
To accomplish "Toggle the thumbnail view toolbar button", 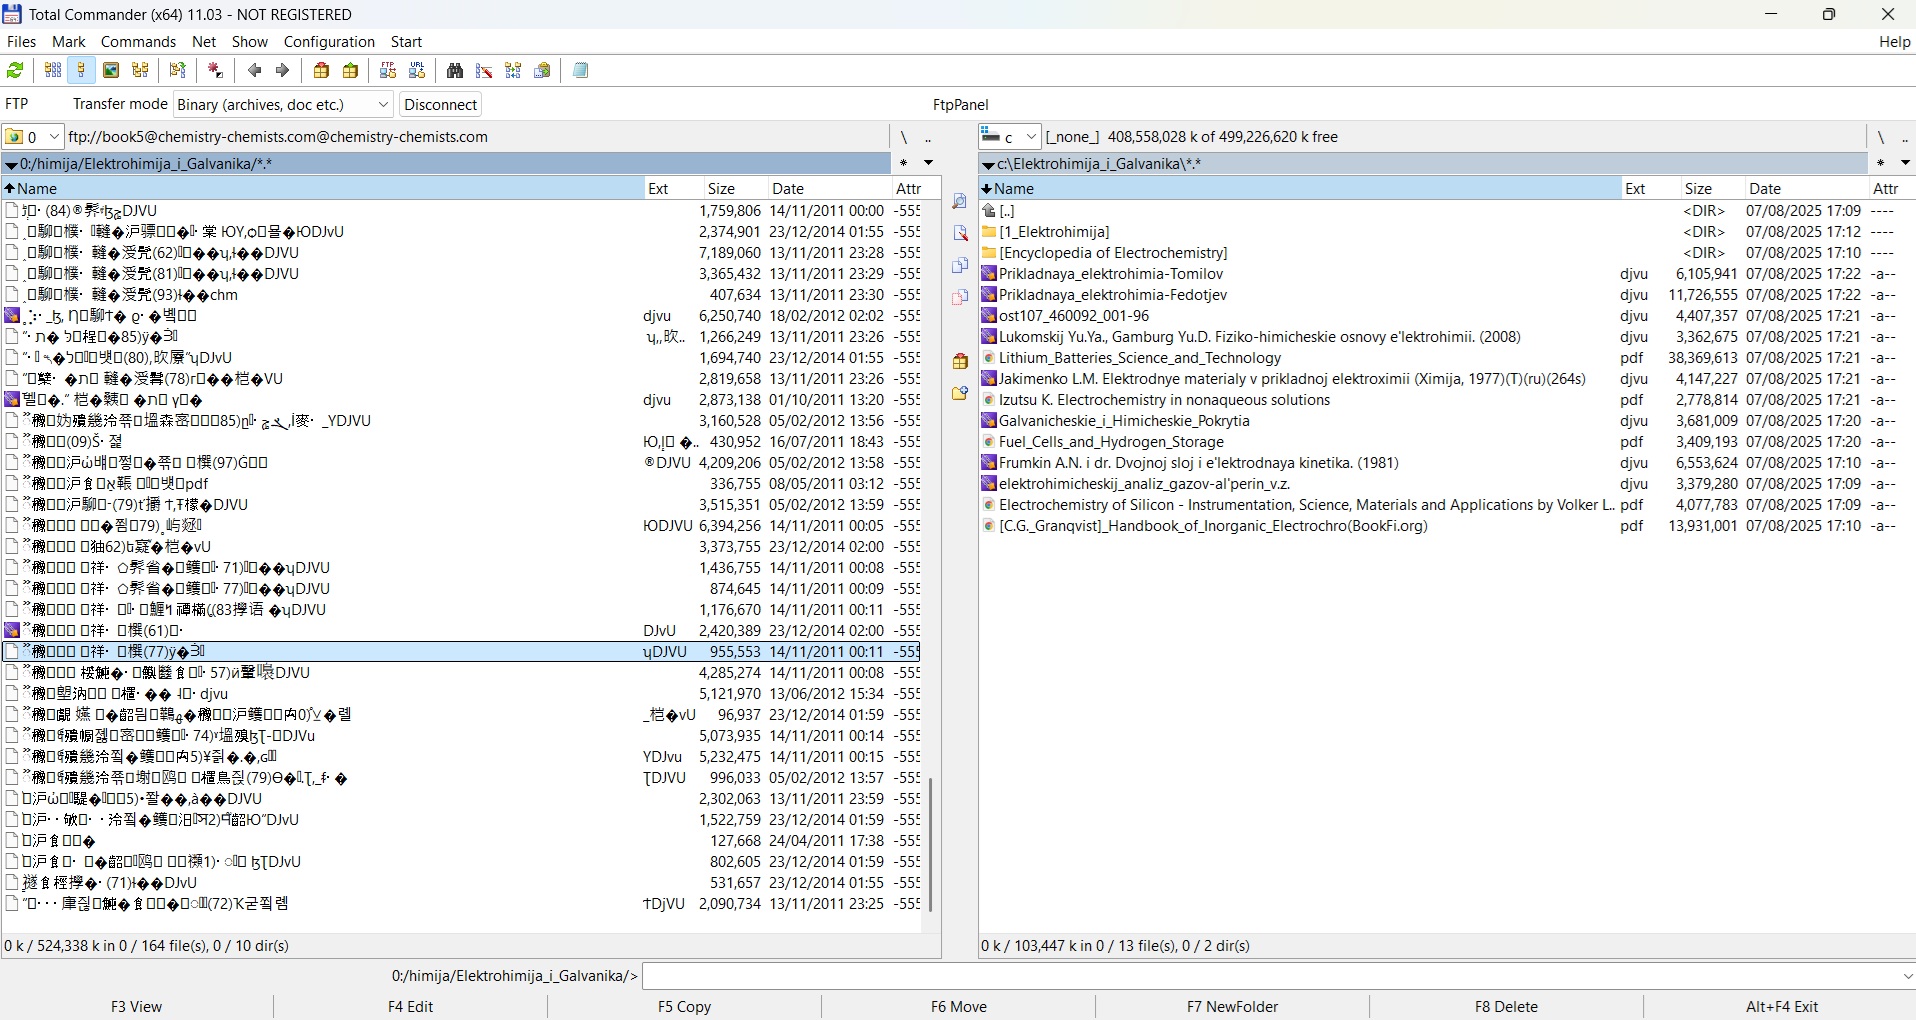I will (111, 70).
